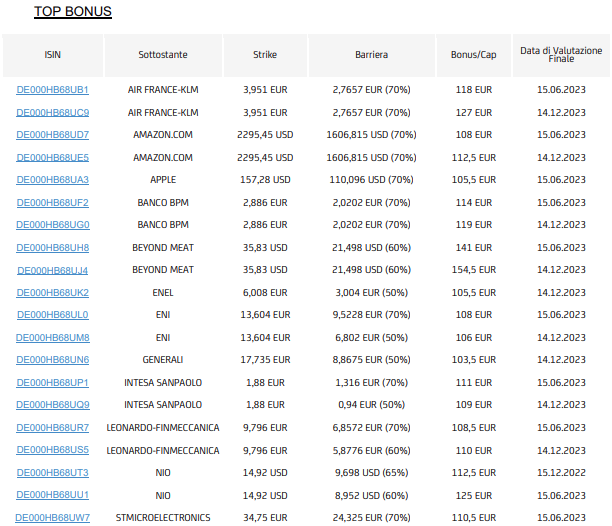Screen dimensions: 612x526
Task: Click the Barriera column header
Action: pos(372,55)
